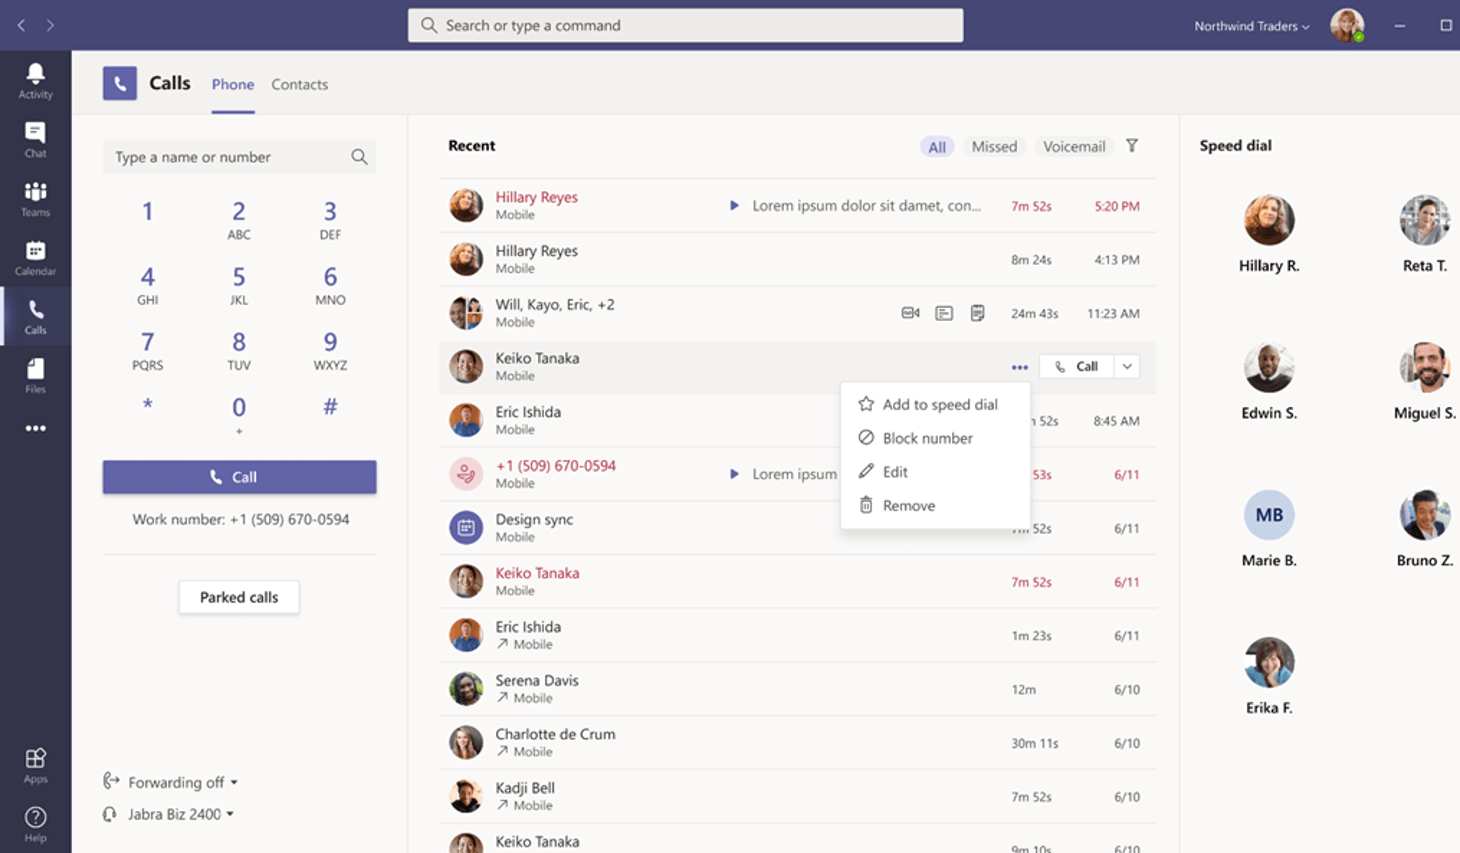Open the Activity bell in sidebar
The width and height of the screenshot is (1460, 853).
click(35, 80)
